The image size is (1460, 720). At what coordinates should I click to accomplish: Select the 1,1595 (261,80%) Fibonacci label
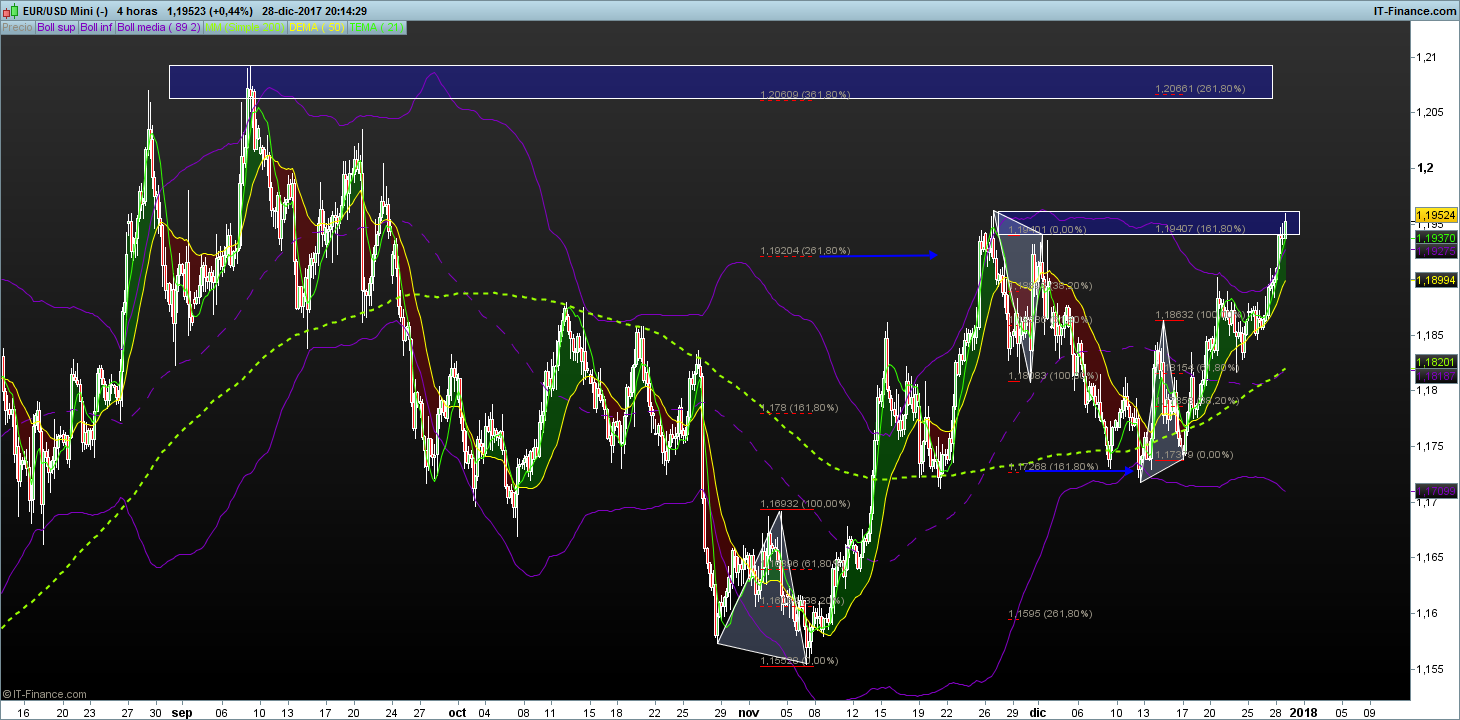coord(1050,614)
